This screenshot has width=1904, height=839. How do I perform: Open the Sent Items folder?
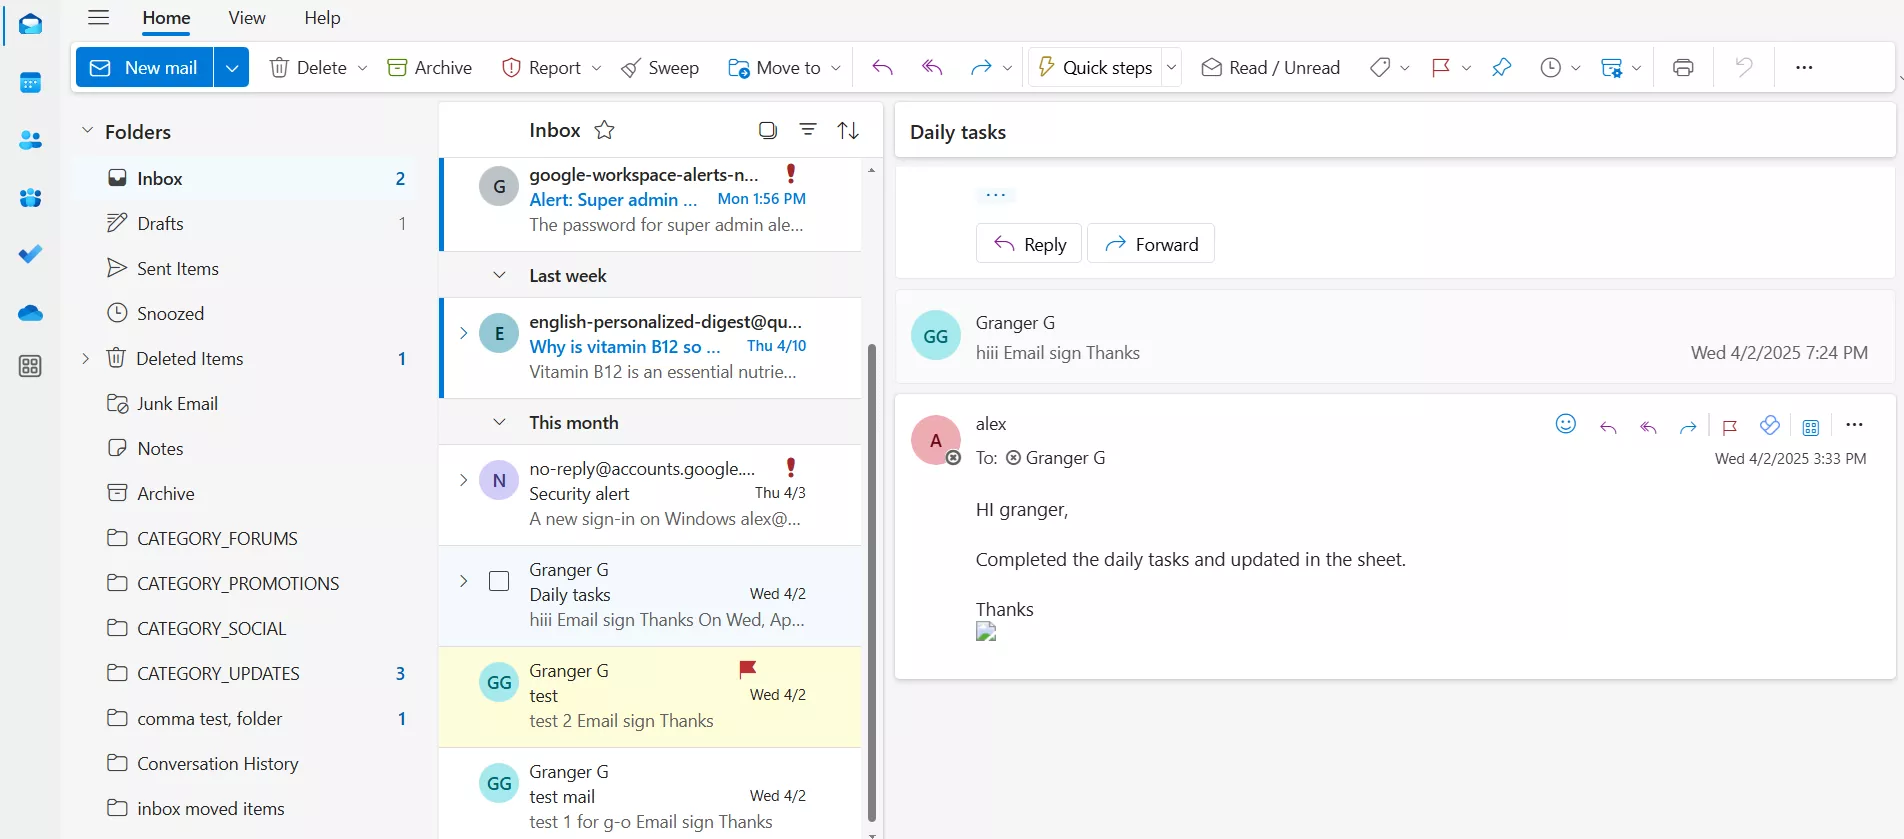(248, 268)
